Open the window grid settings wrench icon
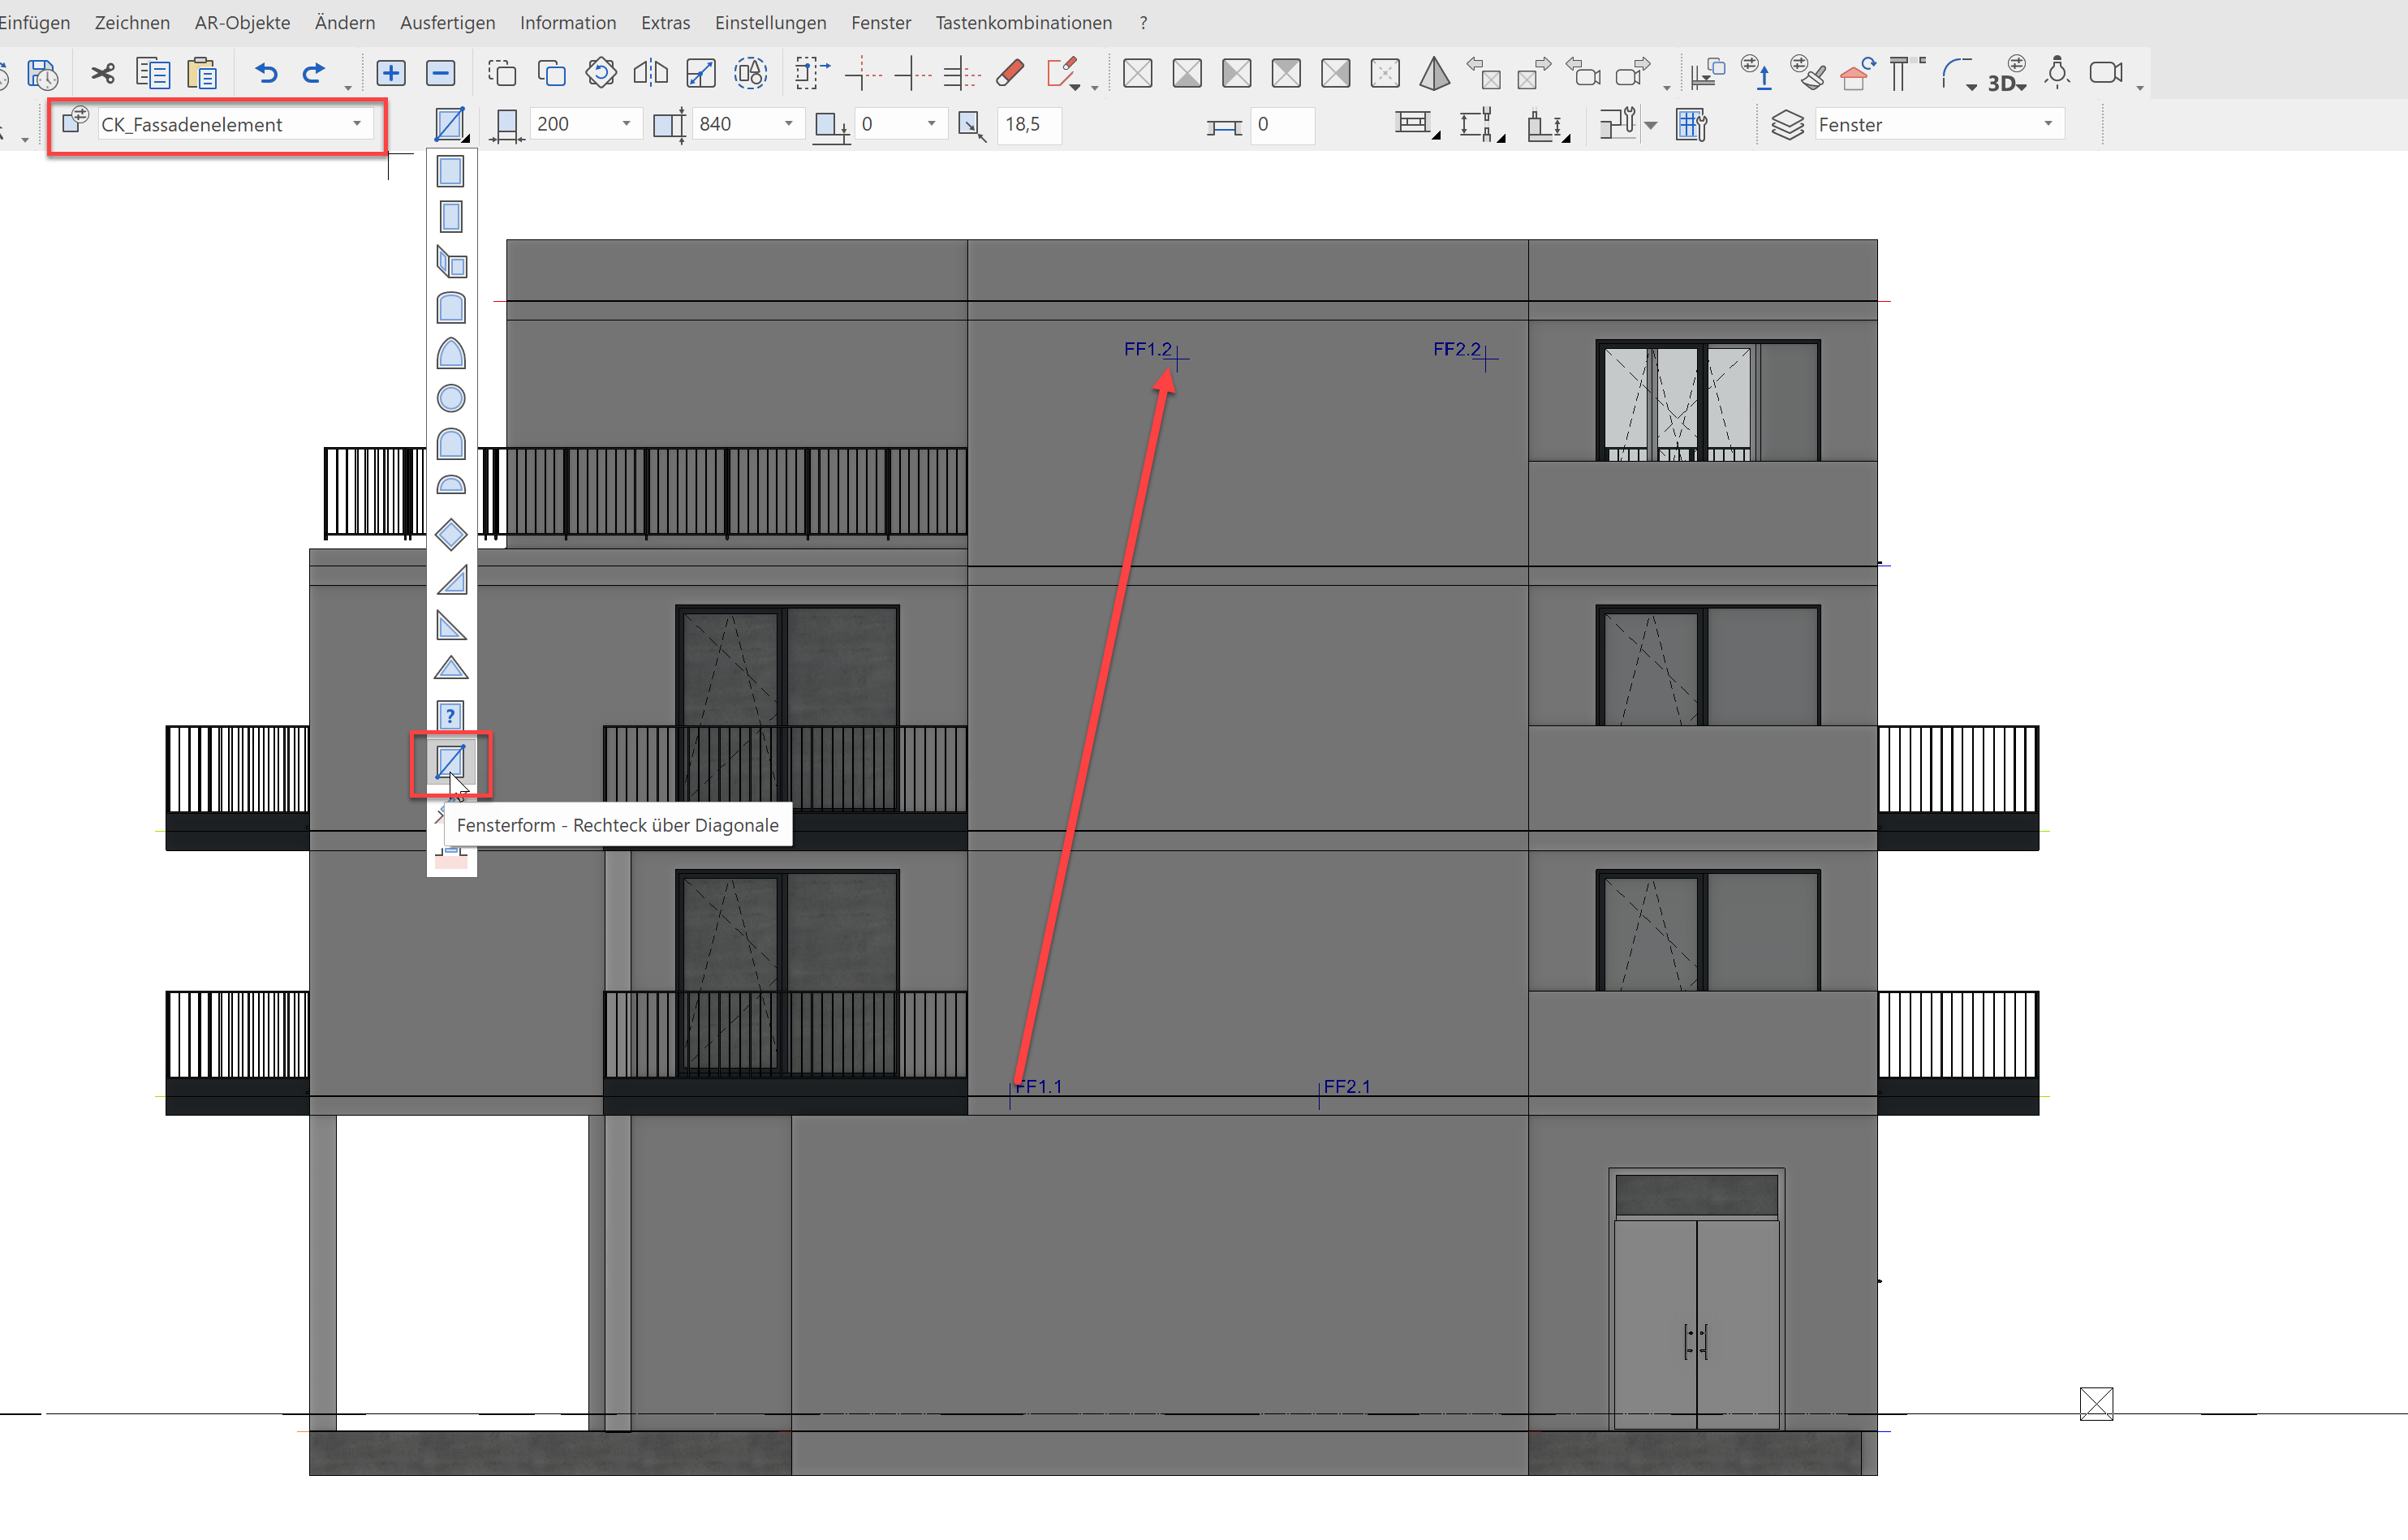The width and height of the screenshot is (2408, 1540). 1691,125
